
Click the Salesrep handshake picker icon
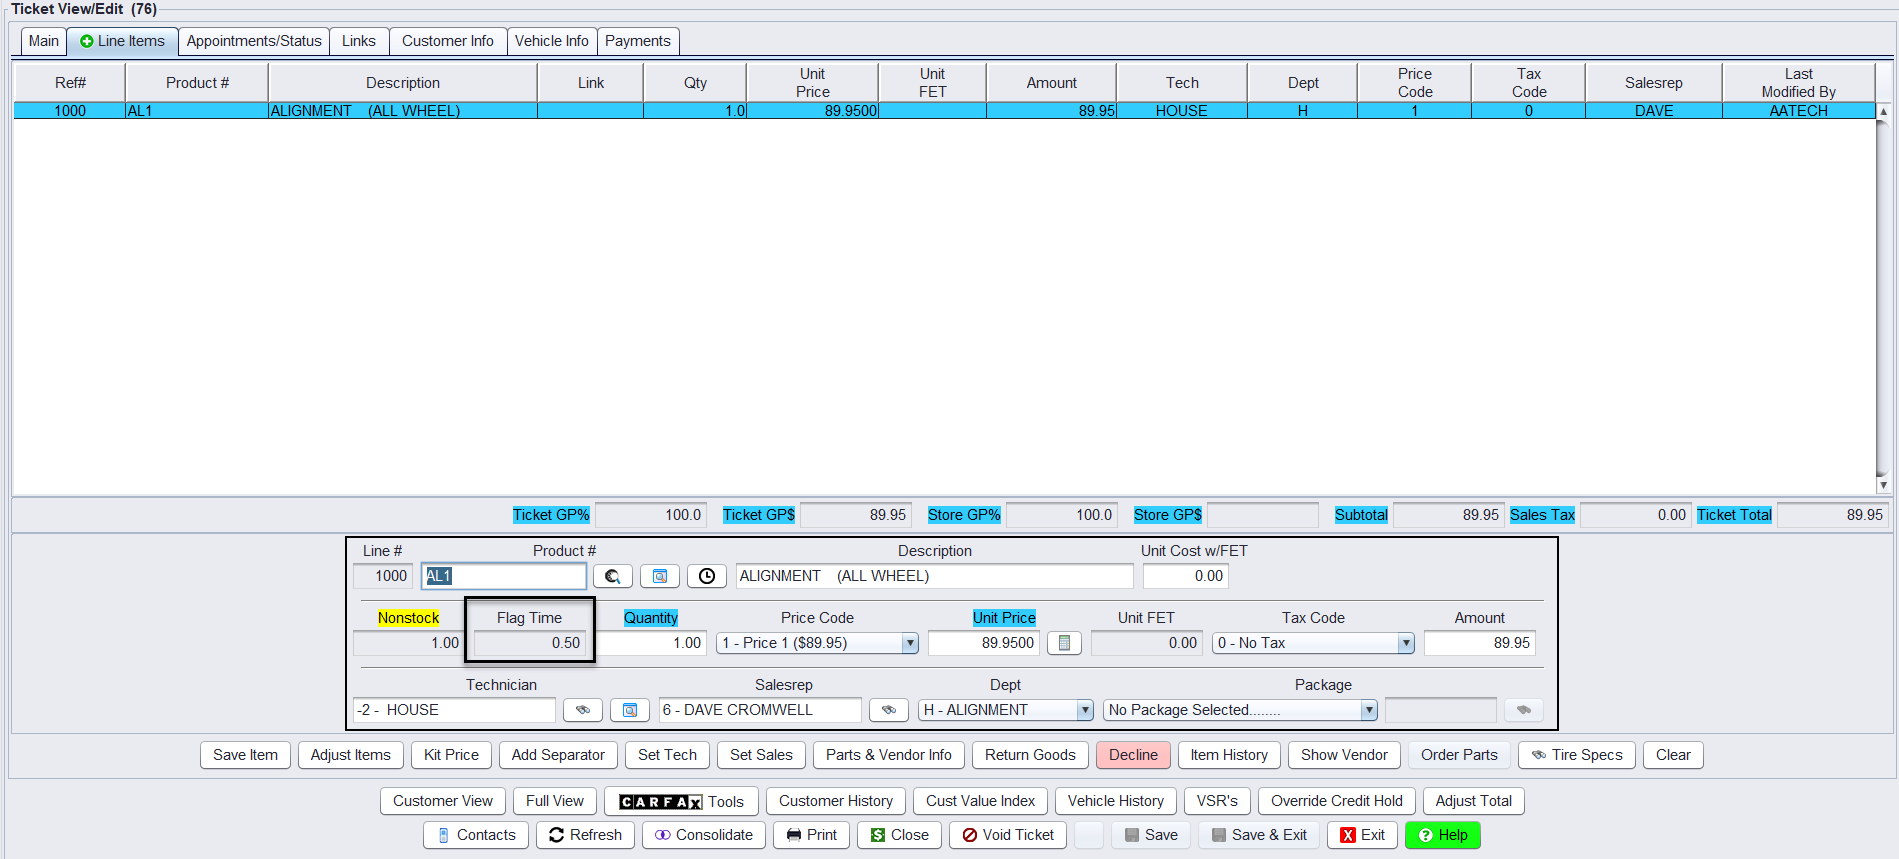click(888, 710)
